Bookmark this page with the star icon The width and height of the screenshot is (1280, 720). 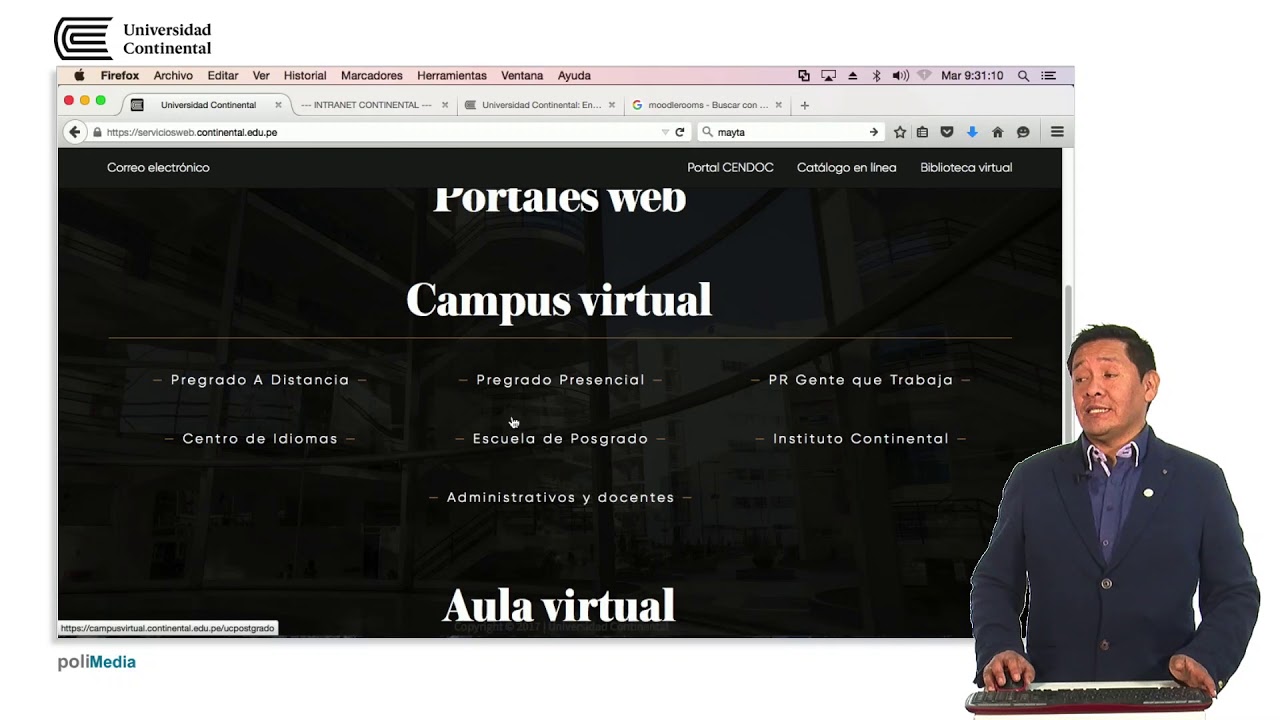(x=900, y=132)
